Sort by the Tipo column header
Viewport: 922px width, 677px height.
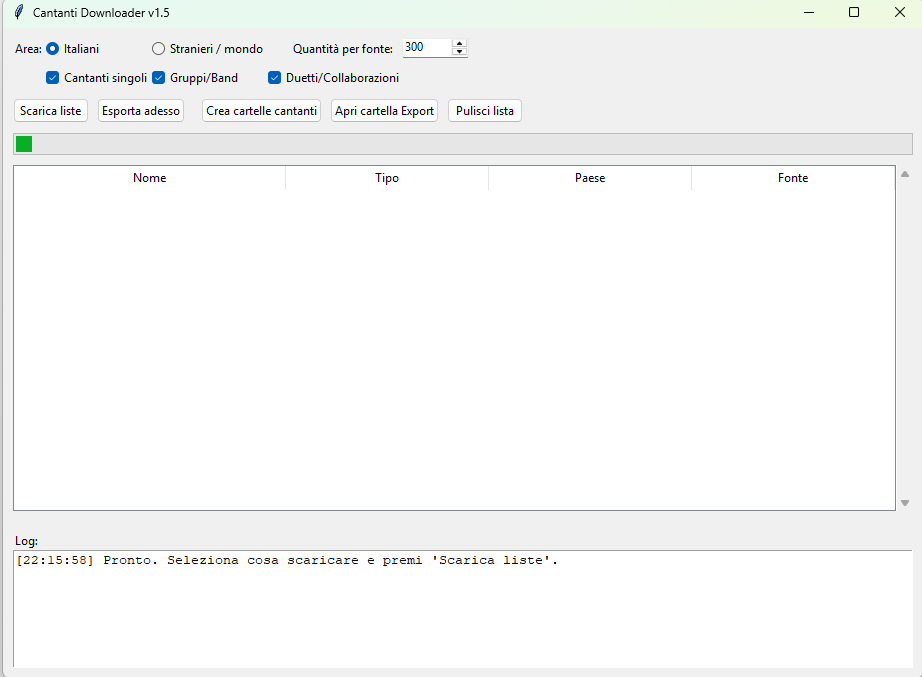[387, 178]
